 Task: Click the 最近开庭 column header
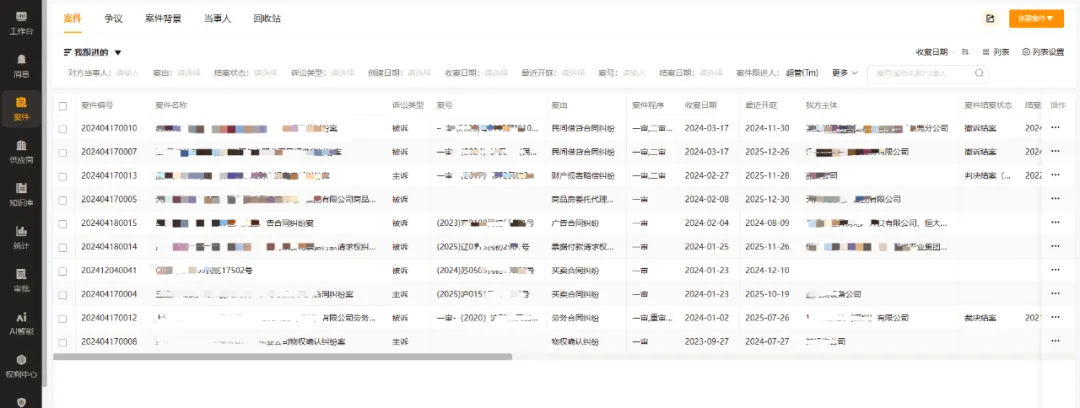[x=761, y=106]
